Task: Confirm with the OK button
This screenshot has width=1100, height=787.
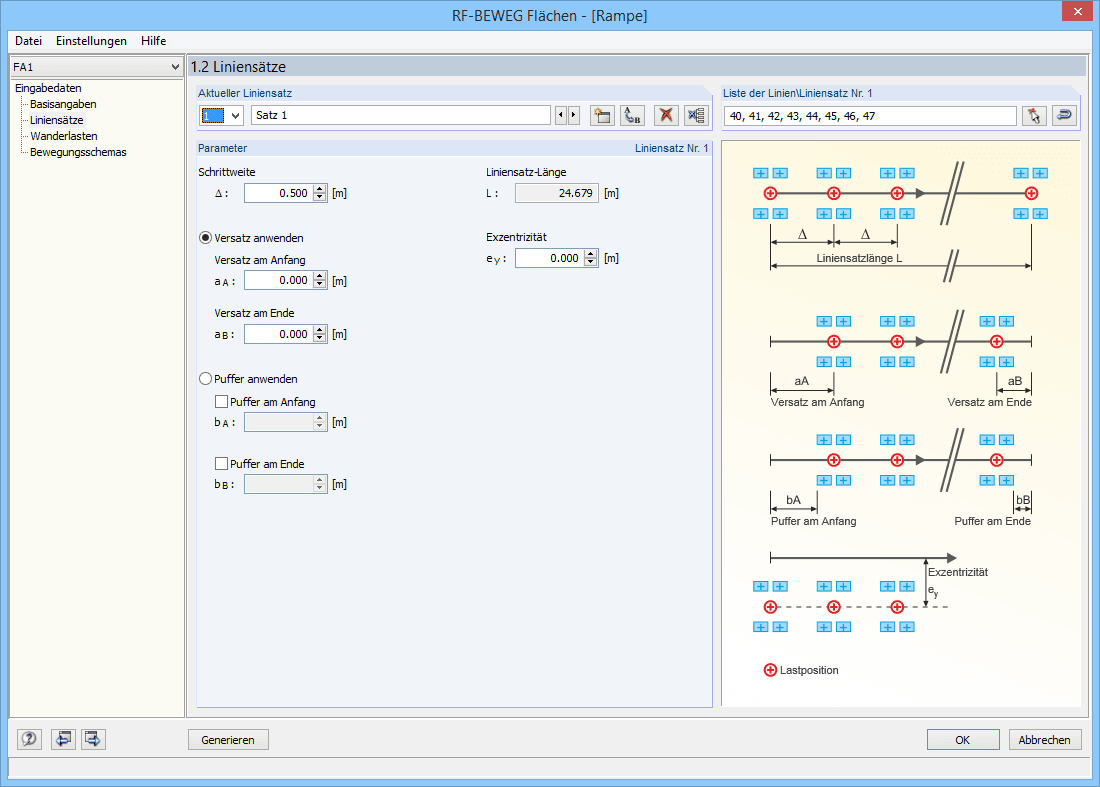Action: click(x=962, y=740)
